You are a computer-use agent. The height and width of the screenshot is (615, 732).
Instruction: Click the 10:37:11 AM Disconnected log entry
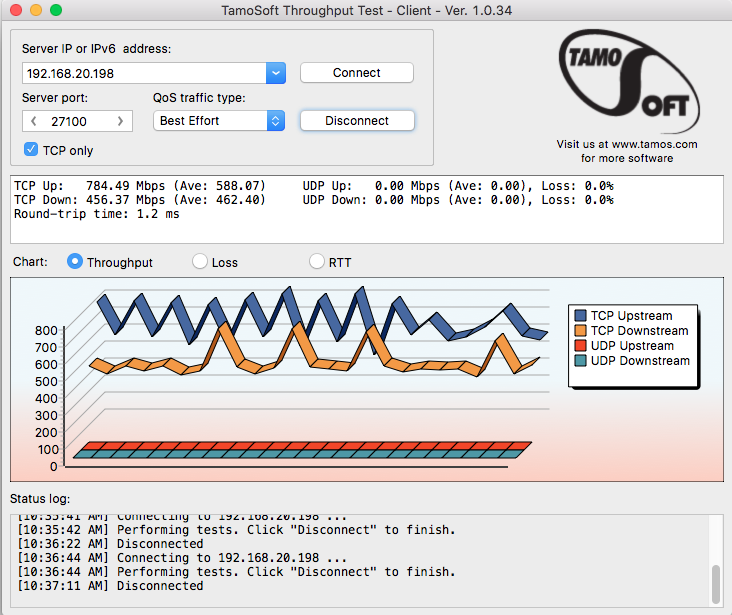(x=110, y=586)
